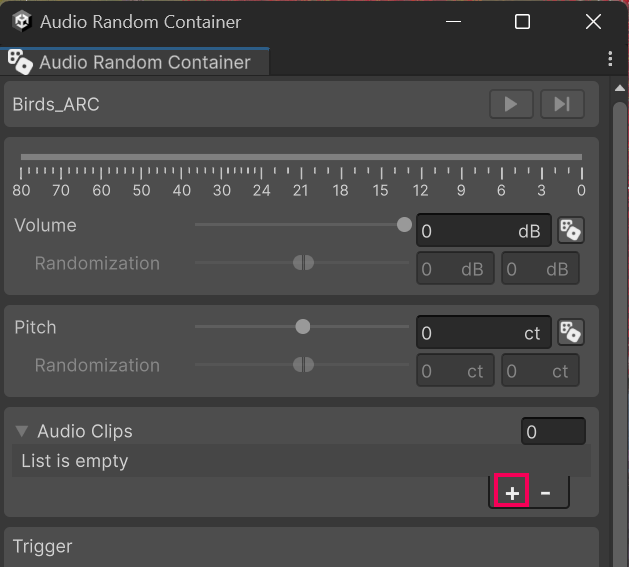
Task: Remove audio clip with minus button
Action: [546, 492]
